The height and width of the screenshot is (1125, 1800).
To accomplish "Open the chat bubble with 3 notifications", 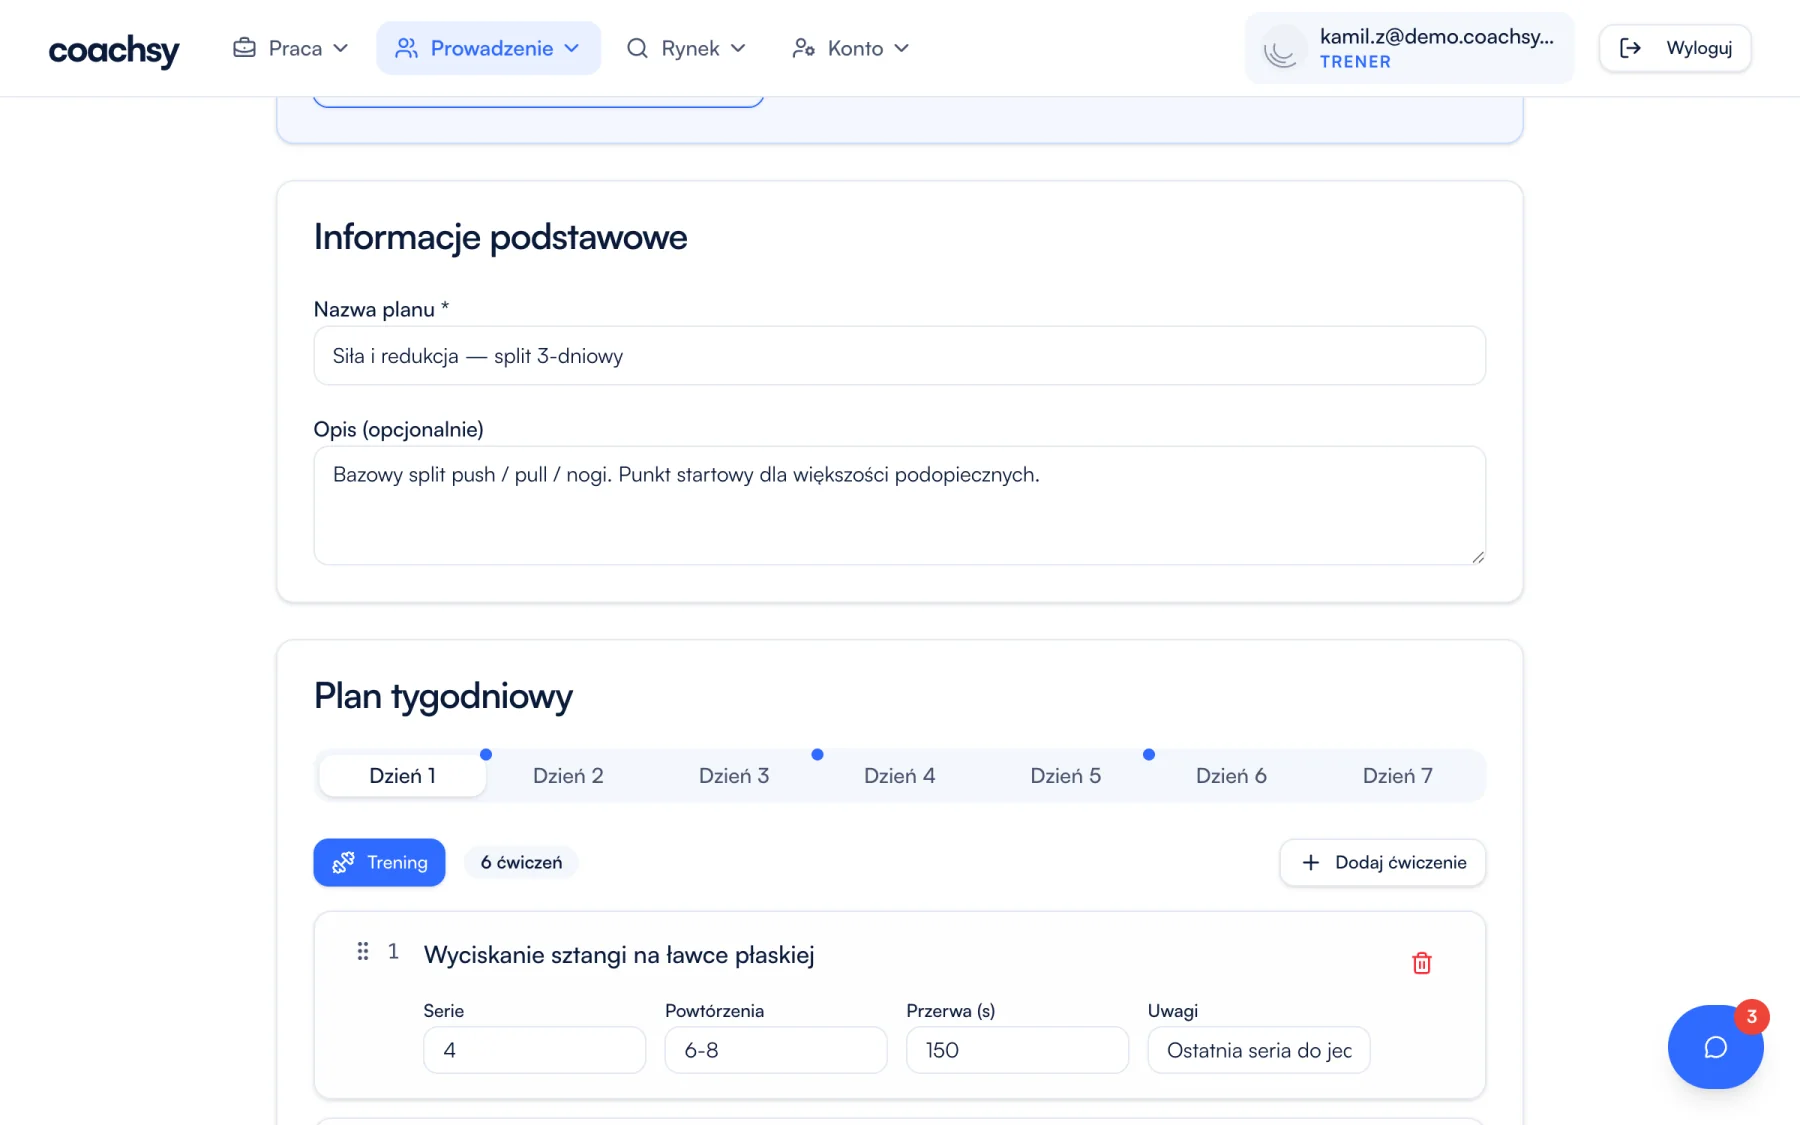I will 1716,1047.
